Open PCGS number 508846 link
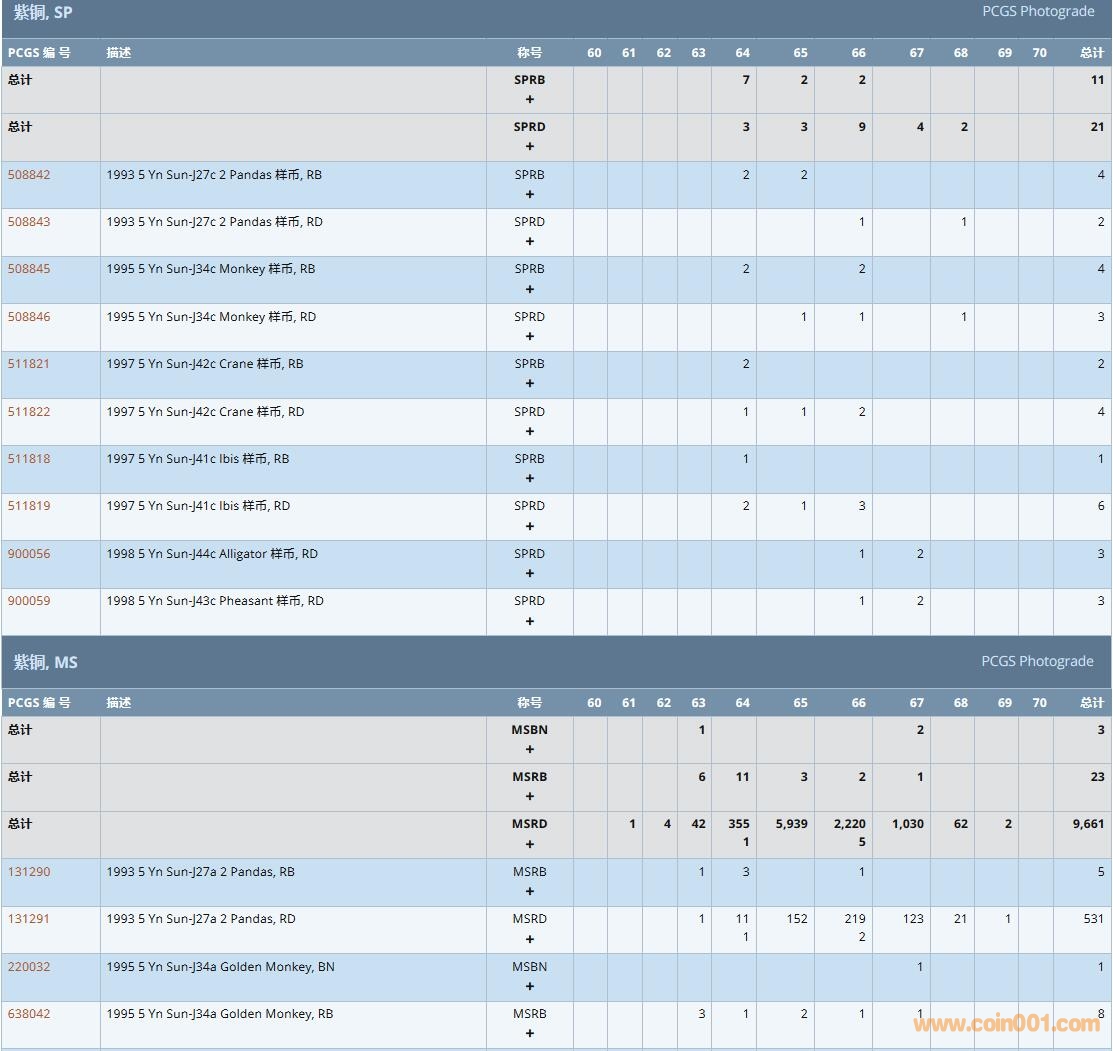1113x1051 pixels. [x=29, y=317]
